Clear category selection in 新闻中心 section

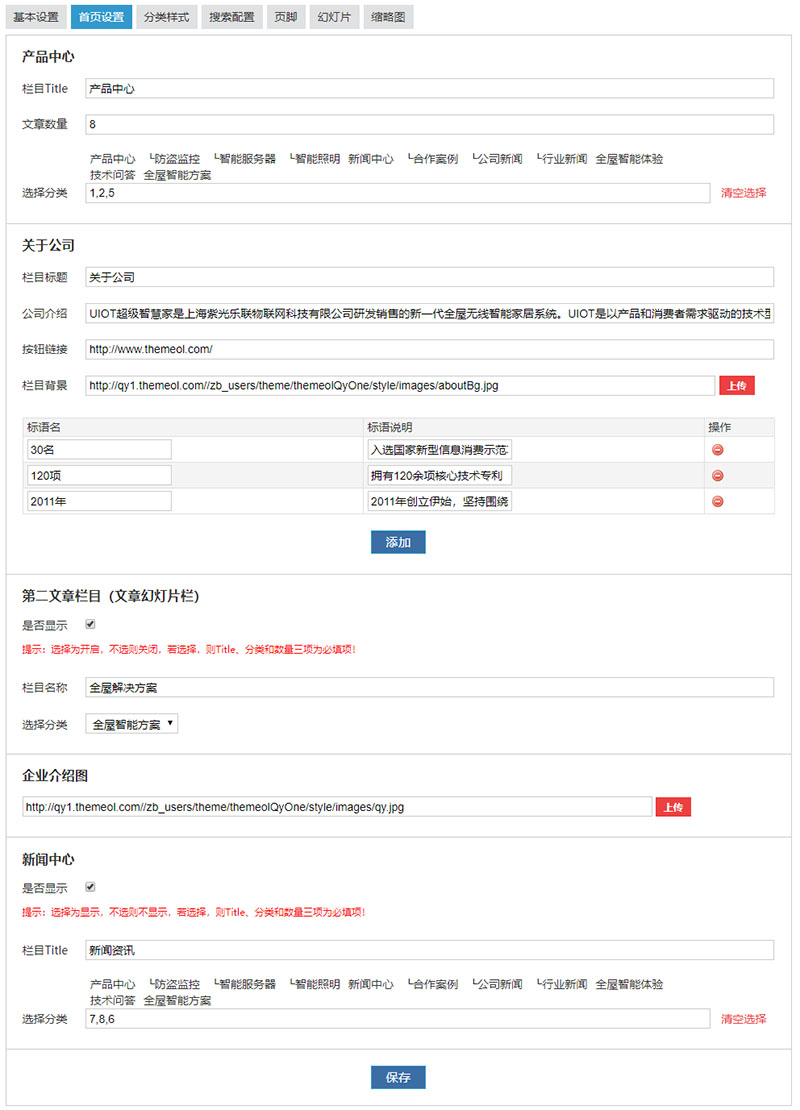[743, 1019]
